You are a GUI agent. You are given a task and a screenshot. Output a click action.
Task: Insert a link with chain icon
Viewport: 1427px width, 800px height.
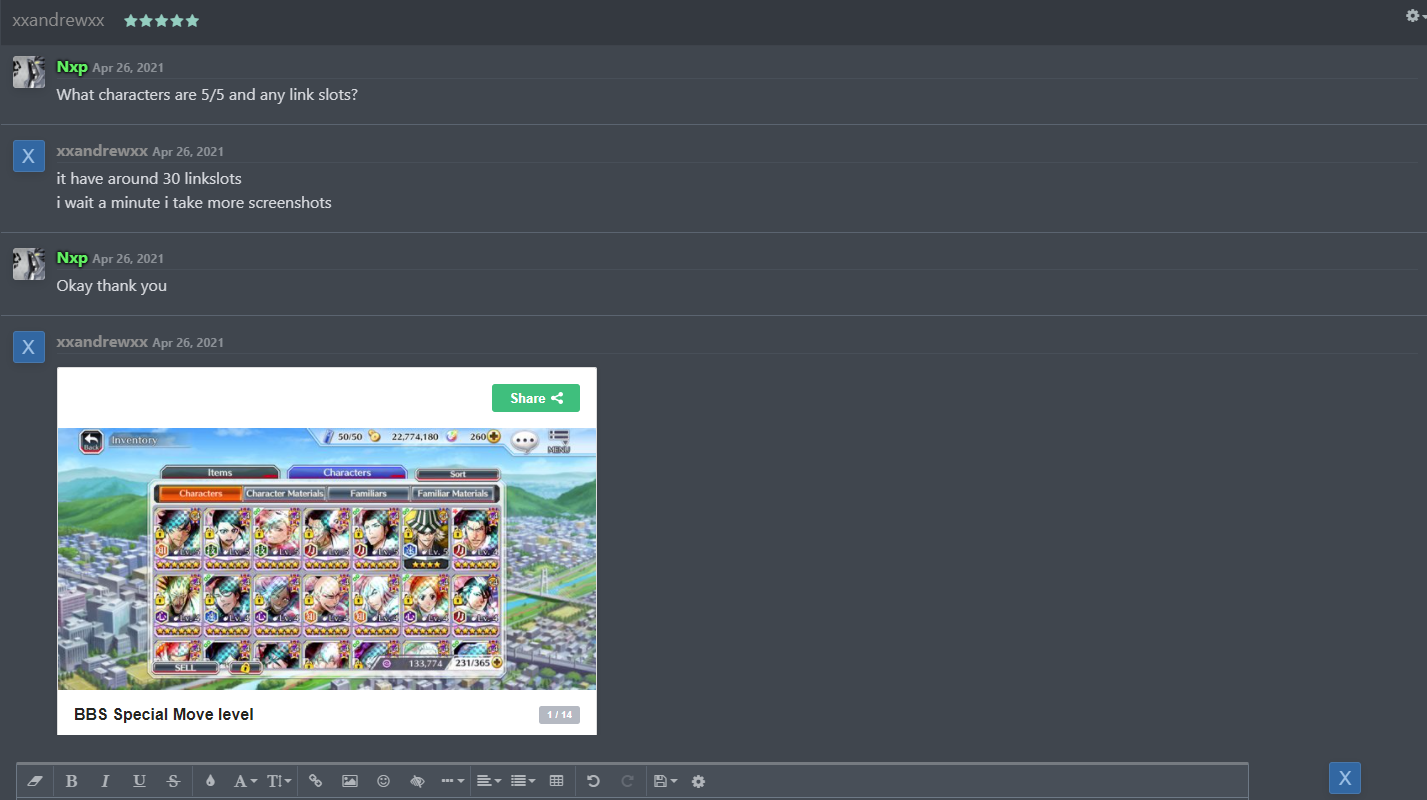pyautogui.click(x=316, y=781)
